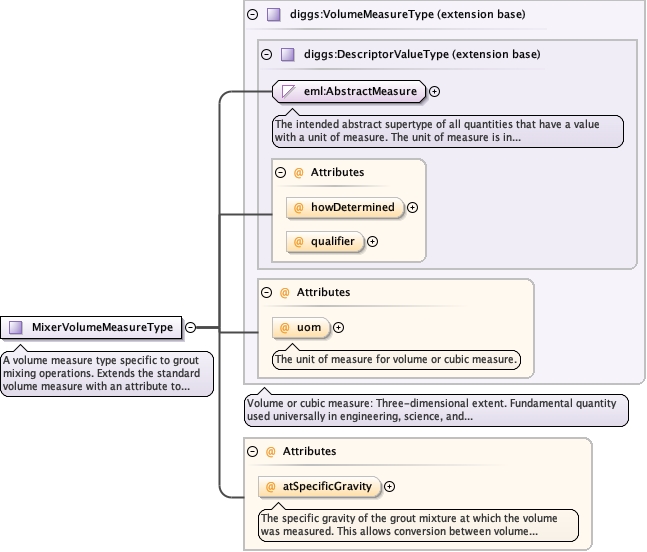Click the @ icon on uom attribute

pos(284,327)
